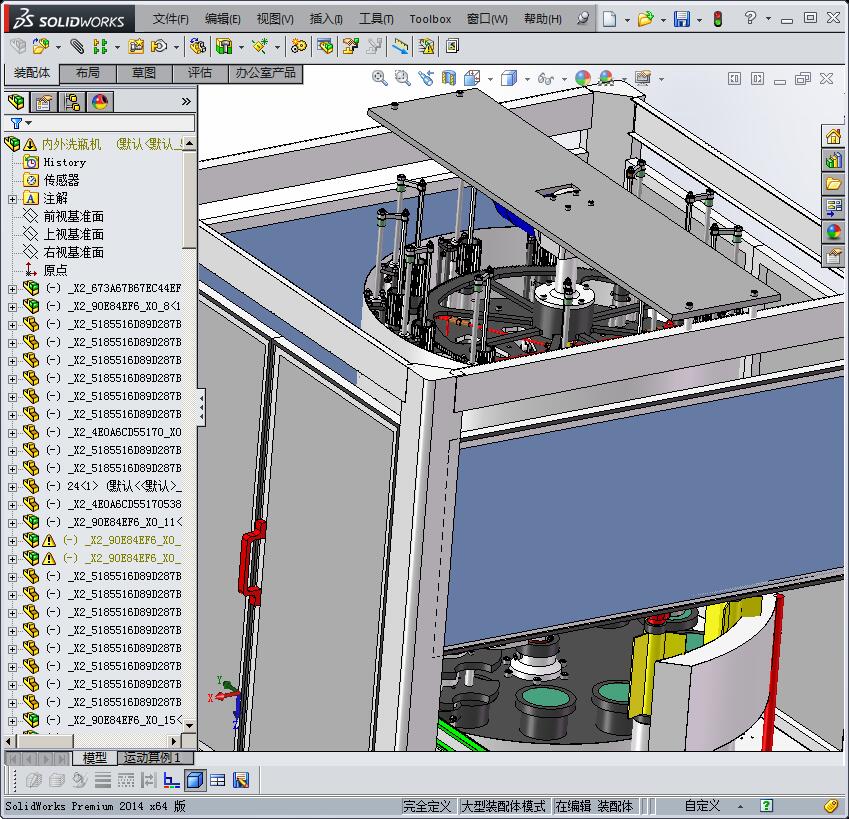Open the Design Library task pane
Image resolution: width=849 pixels, height=819 pixels.
[x=833, y=160]
